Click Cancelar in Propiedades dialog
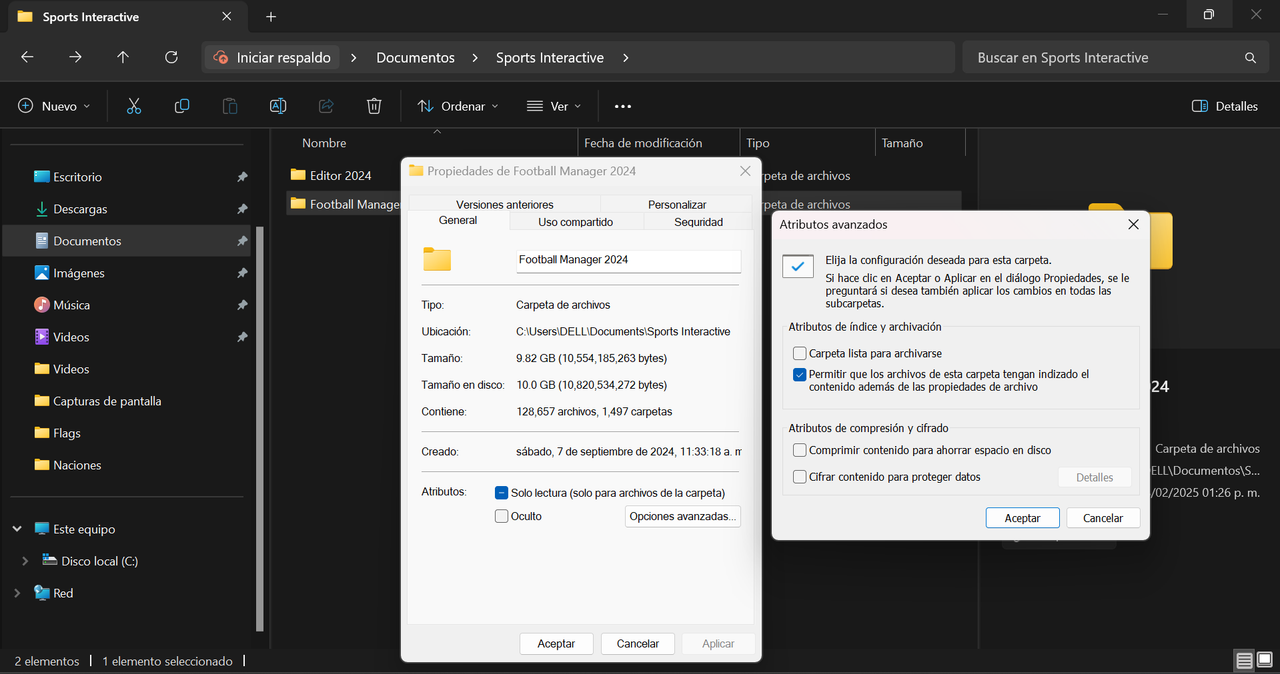The height and width of the screenshot is (674, 1280). 638,644
